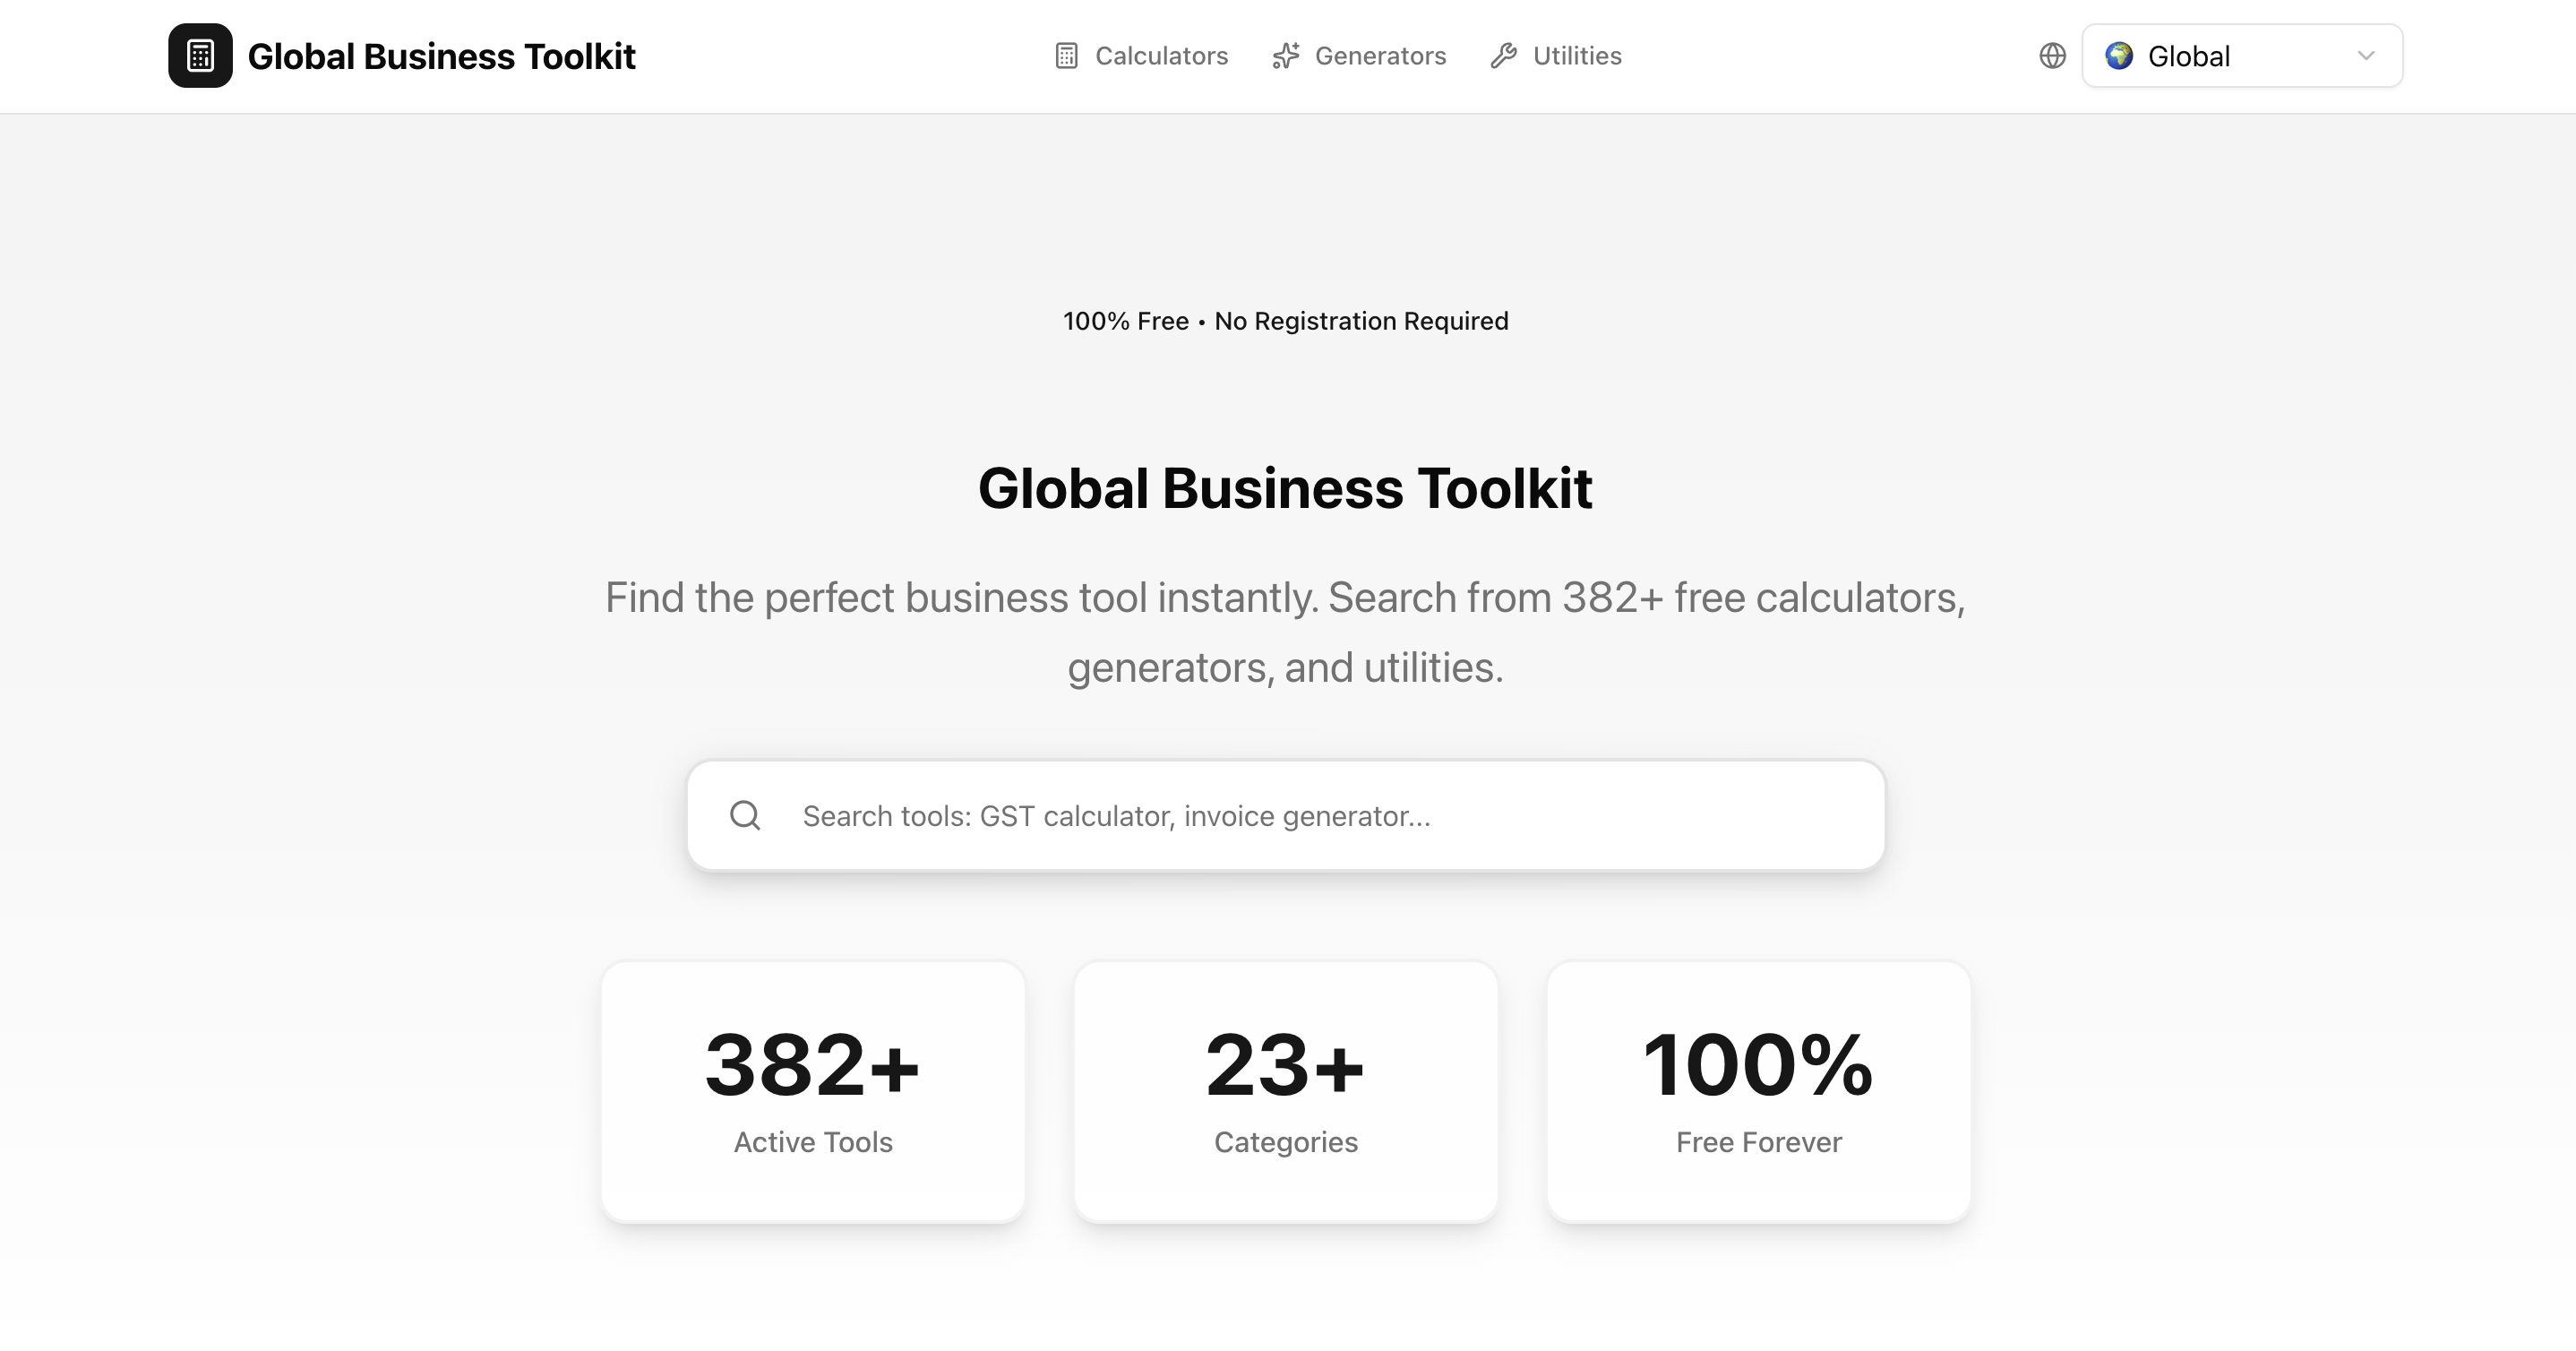Select the 382+ Active Tools stat card
This screenshot has width=2576, height=1351.
coord(813,1090)
